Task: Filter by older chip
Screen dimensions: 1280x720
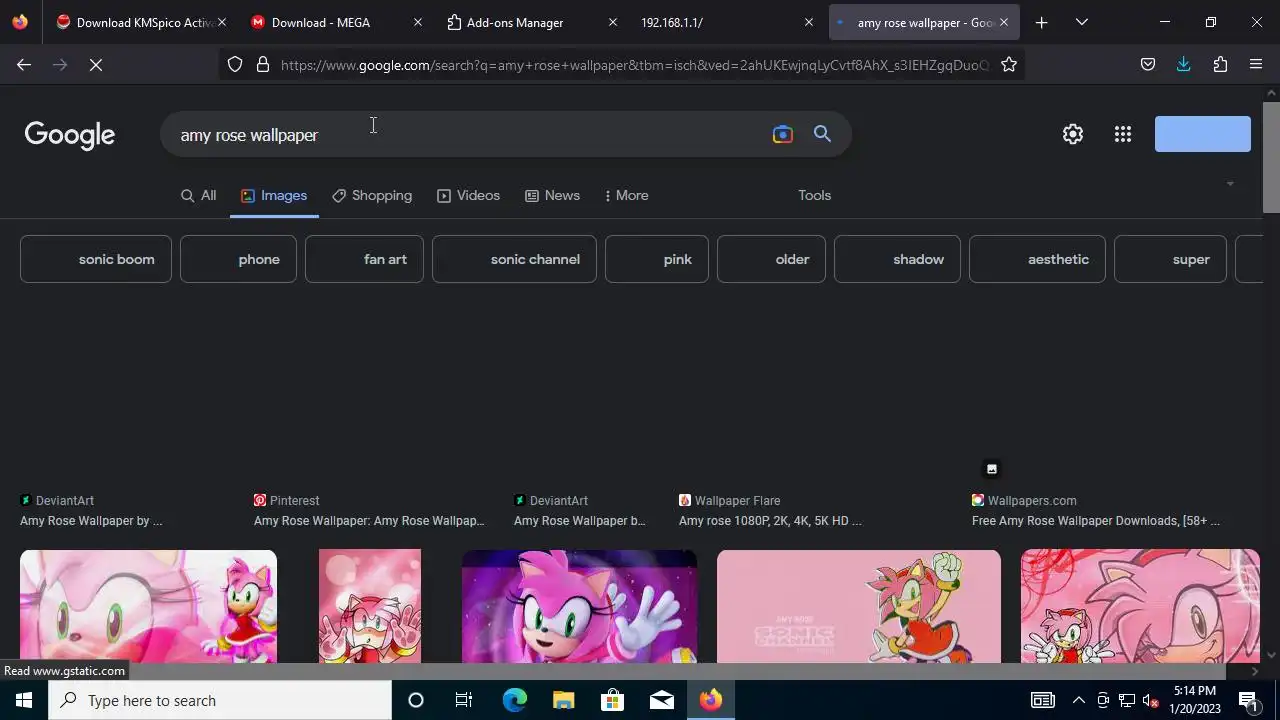Action: click(771, 259)
